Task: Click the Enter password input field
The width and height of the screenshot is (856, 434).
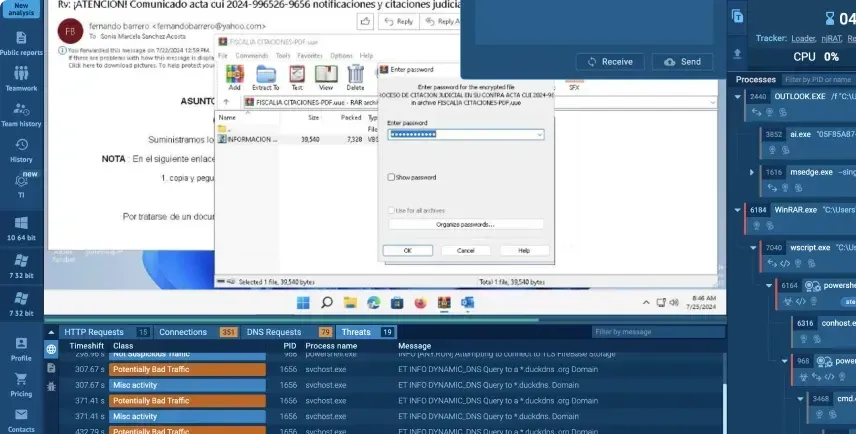Action: pos(466,134)
